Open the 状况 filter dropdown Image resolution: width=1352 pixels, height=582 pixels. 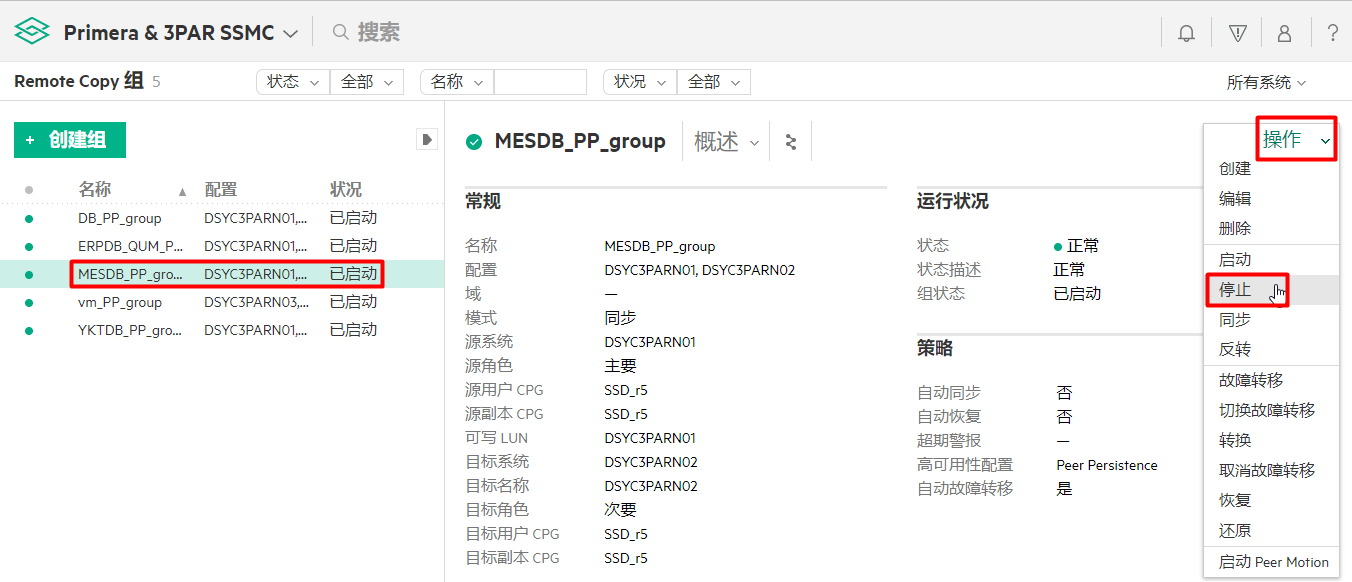coord(638,81)
